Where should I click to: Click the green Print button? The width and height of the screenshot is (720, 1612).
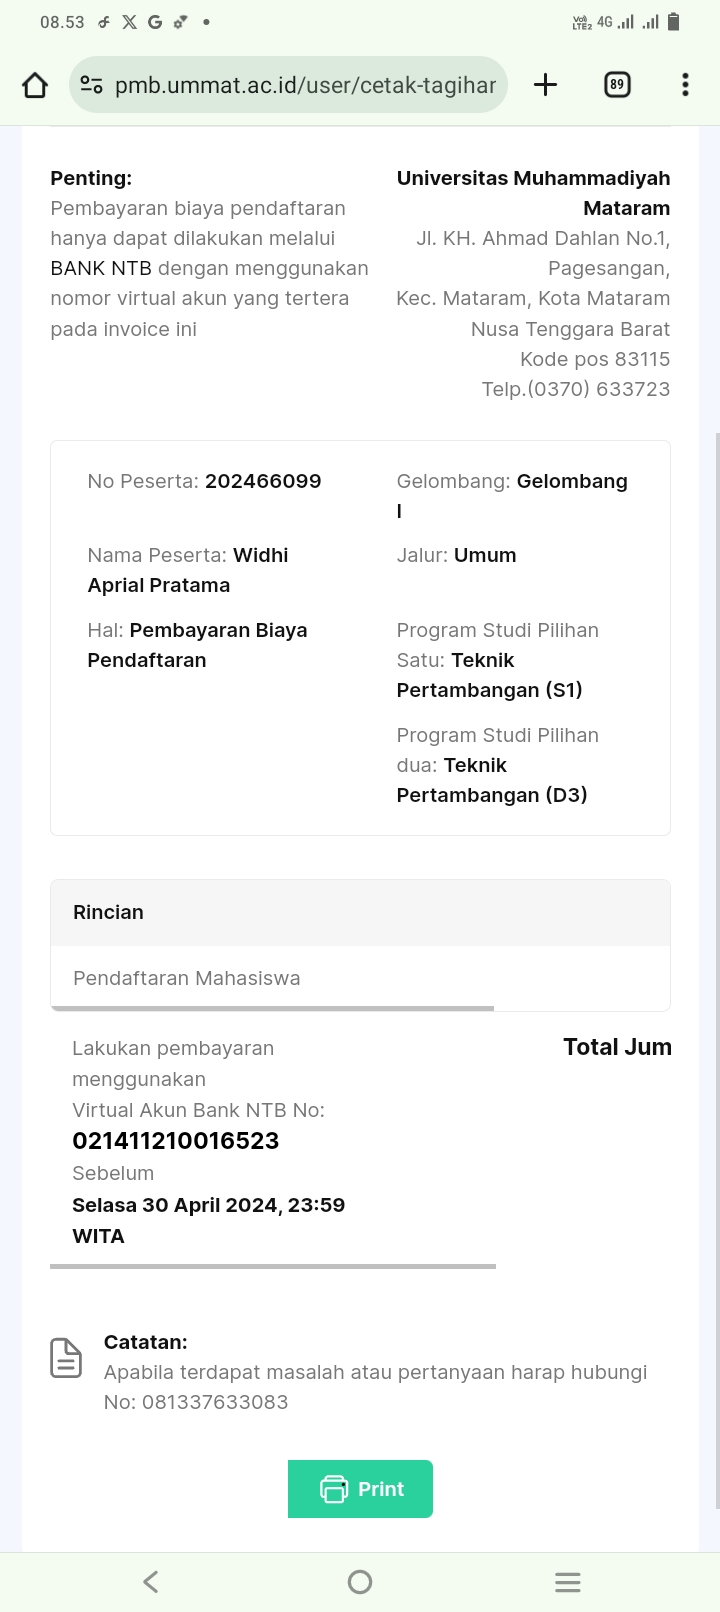pyautogui.click(x=360, y=1489)
